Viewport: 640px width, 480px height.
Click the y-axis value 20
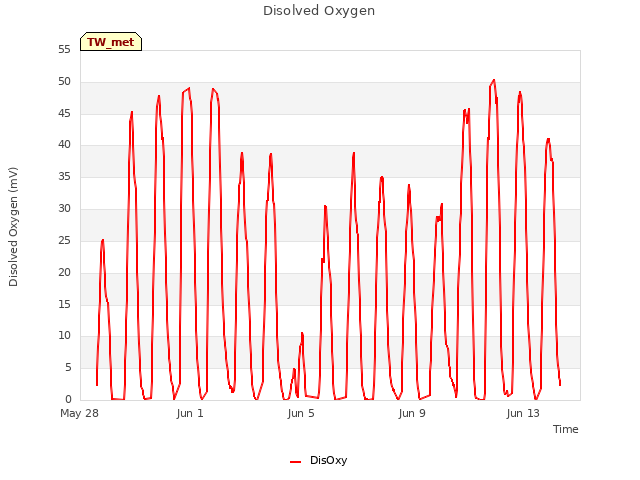coord(64,272)
